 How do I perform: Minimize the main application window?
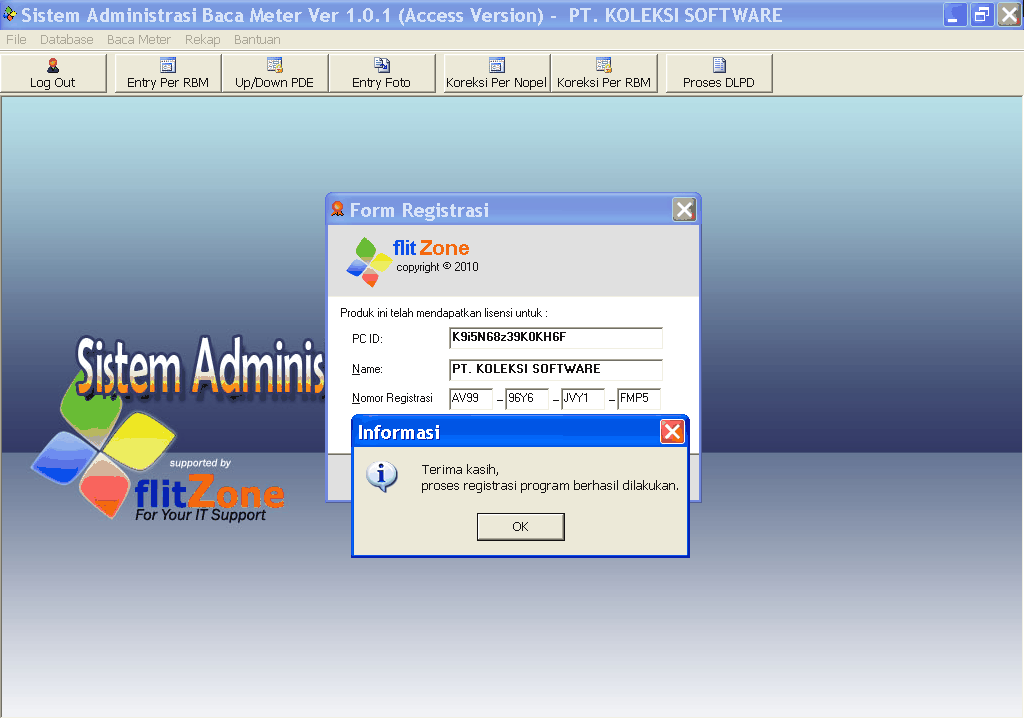click(955, 15)
